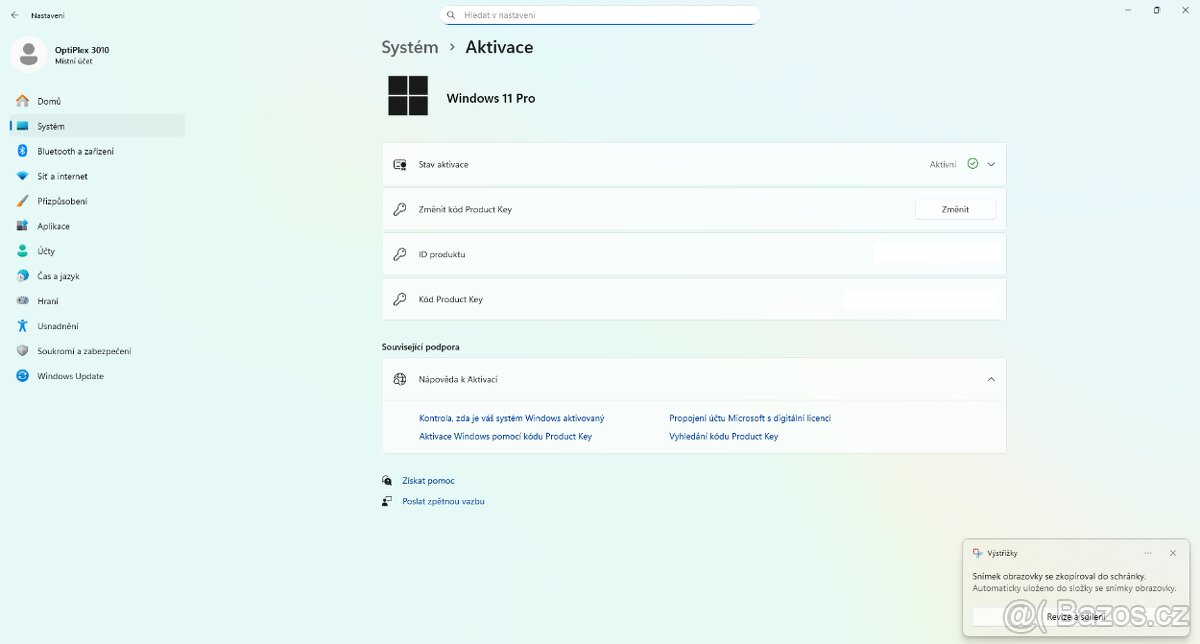Click the Hraní gamepad icon
The width and height of the screenshot is (1200, 644).
pyautogui.click(x=22, y=301)
